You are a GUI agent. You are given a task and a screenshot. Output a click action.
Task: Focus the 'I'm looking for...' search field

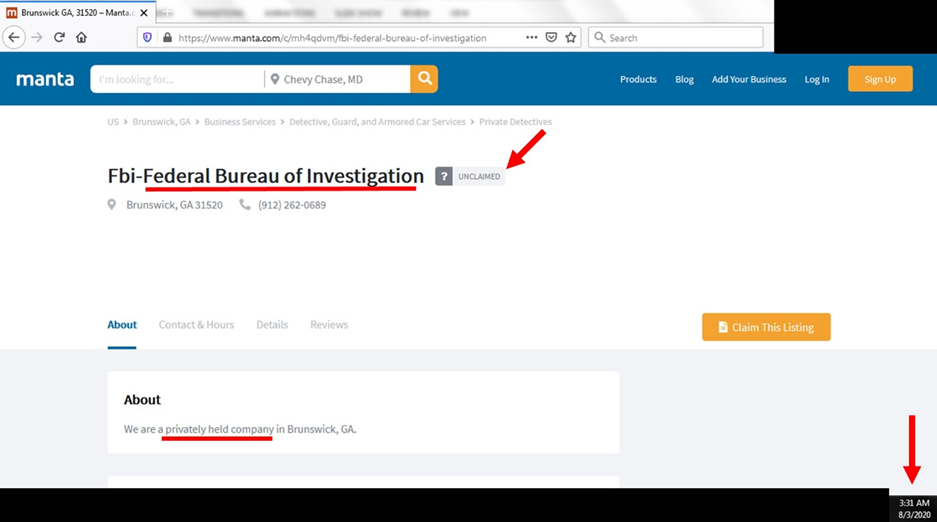pos(177,79)
